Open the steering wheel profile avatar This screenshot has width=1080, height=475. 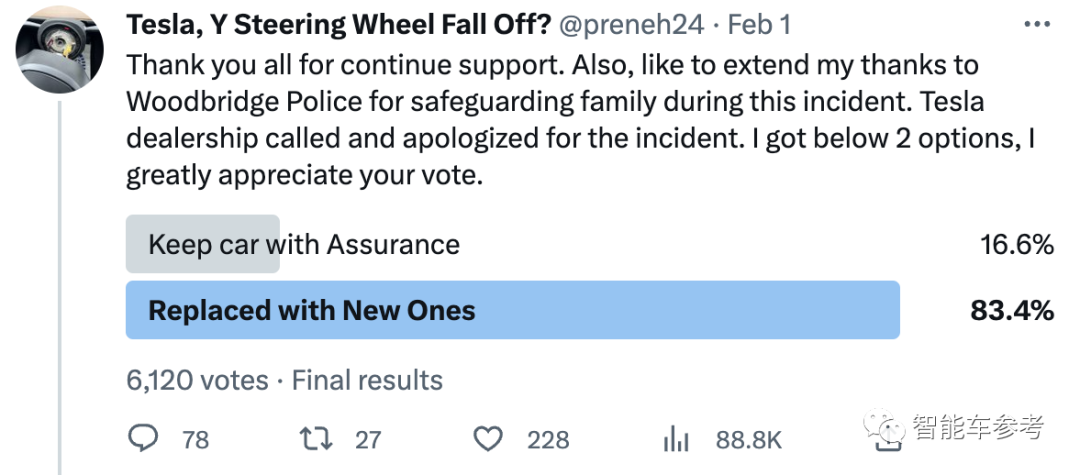click(59, 49)
